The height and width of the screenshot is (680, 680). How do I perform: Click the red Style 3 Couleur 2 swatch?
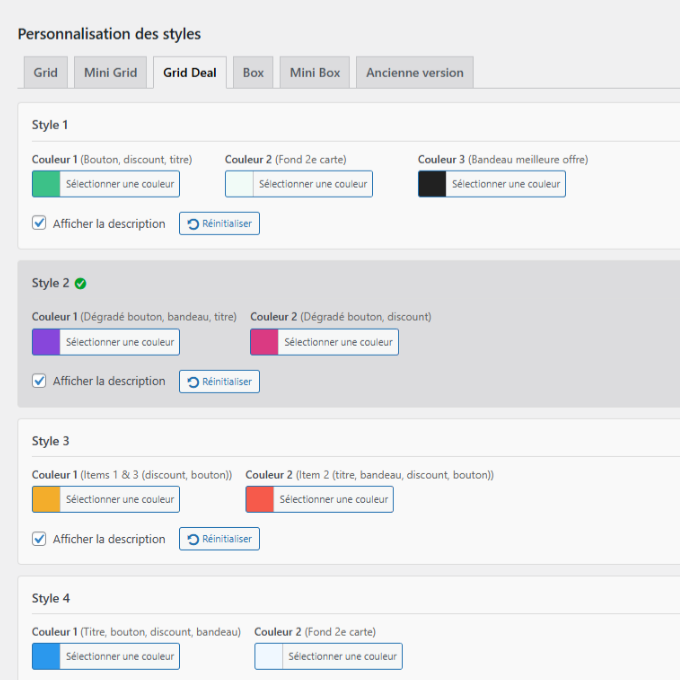[x=260, y=500]
